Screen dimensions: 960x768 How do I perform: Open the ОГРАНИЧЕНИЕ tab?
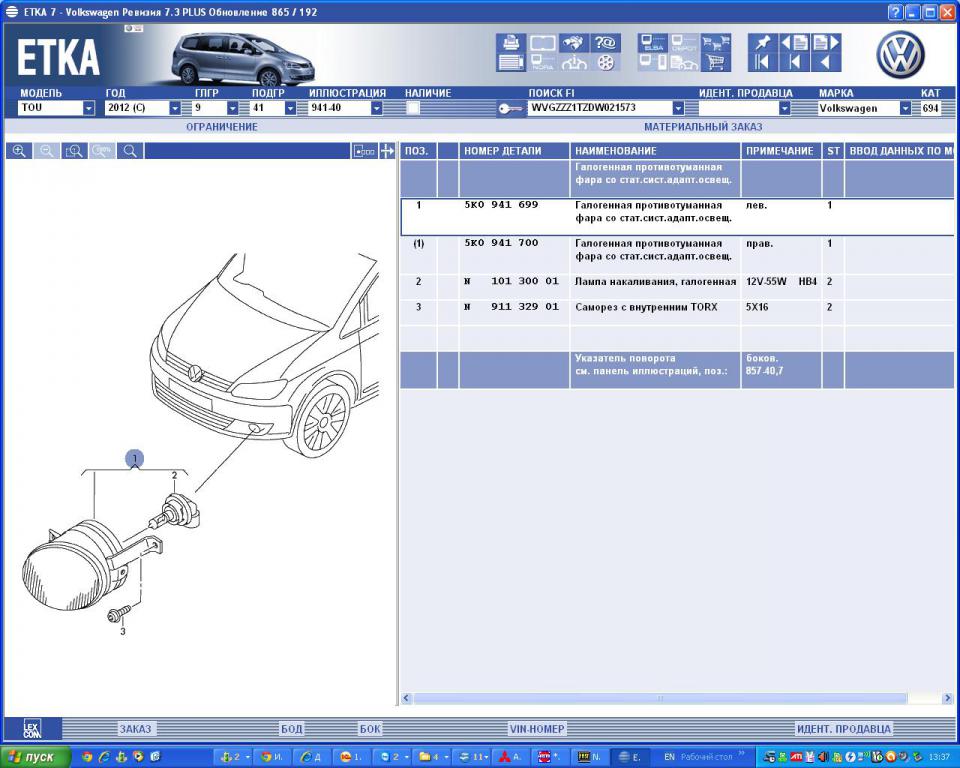coord(222,127)
